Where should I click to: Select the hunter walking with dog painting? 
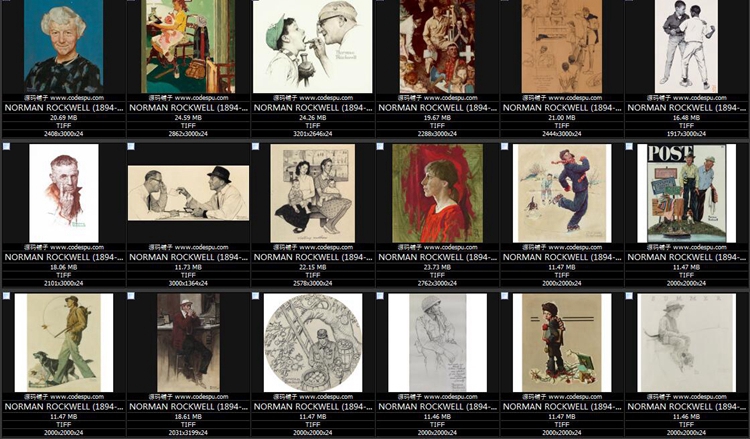tap(64, 343)
